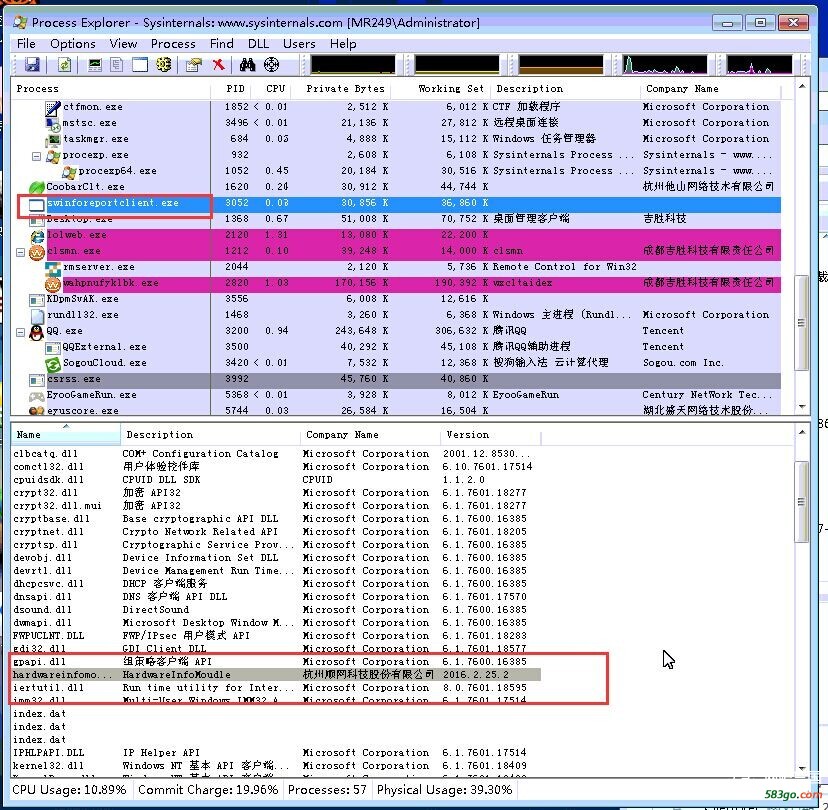Click the rmserver.exe process icon
The image size is (828, 810).
(x=53, y=268)
